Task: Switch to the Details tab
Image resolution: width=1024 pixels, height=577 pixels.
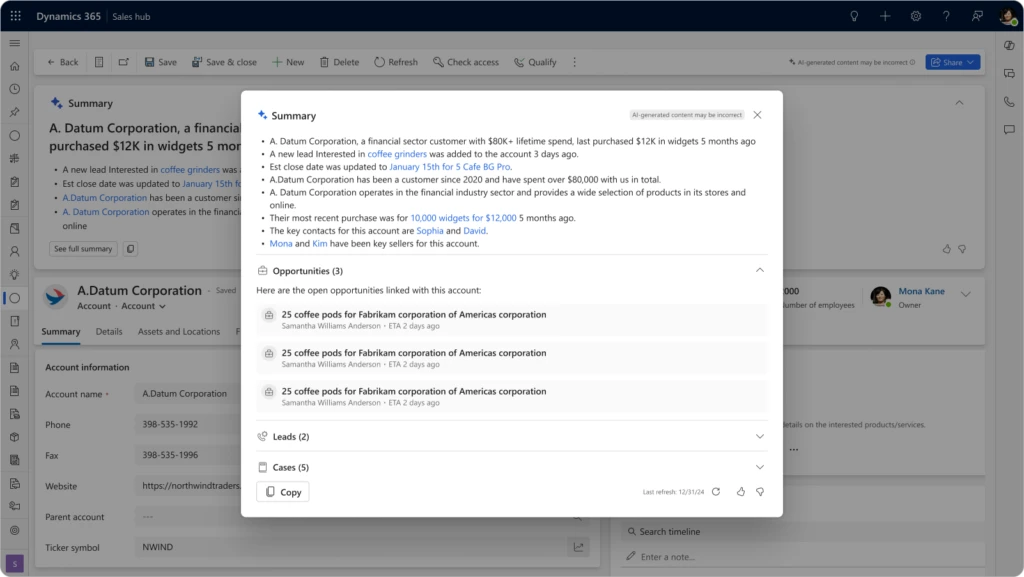Action: coord(108,331)
